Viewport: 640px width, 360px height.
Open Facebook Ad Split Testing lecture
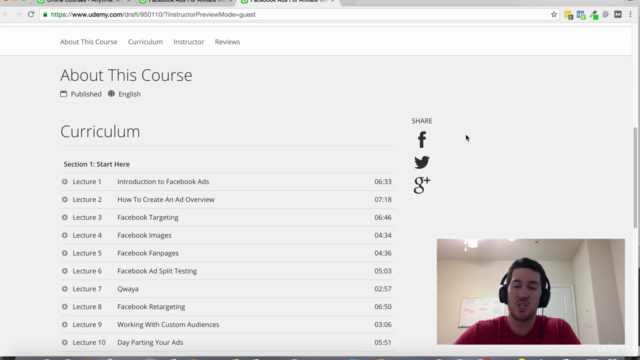point(157,271)
